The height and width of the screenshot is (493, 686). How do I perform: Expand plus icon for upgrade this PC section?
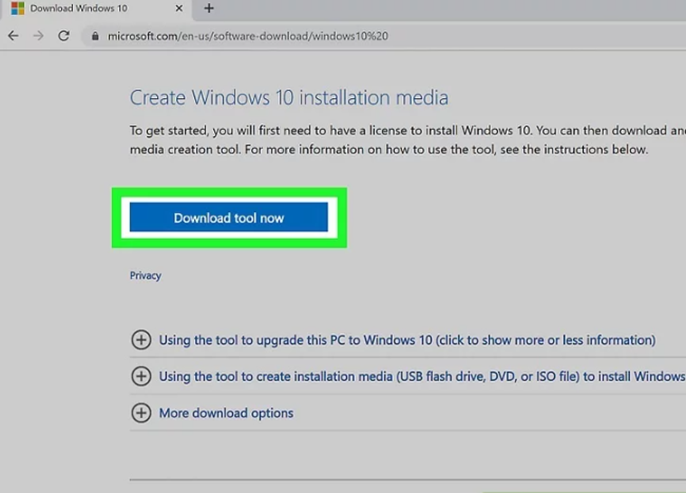tap(141, 340)
